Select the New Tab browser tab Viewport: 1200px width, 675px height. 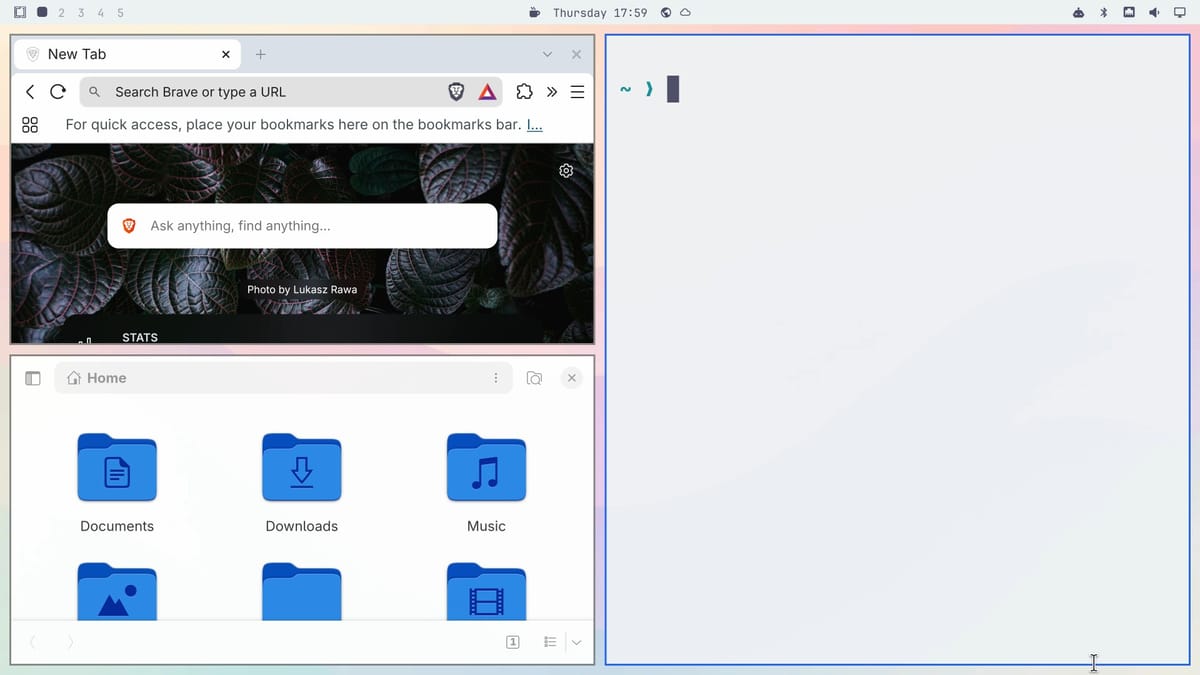[x=126, y=54]
